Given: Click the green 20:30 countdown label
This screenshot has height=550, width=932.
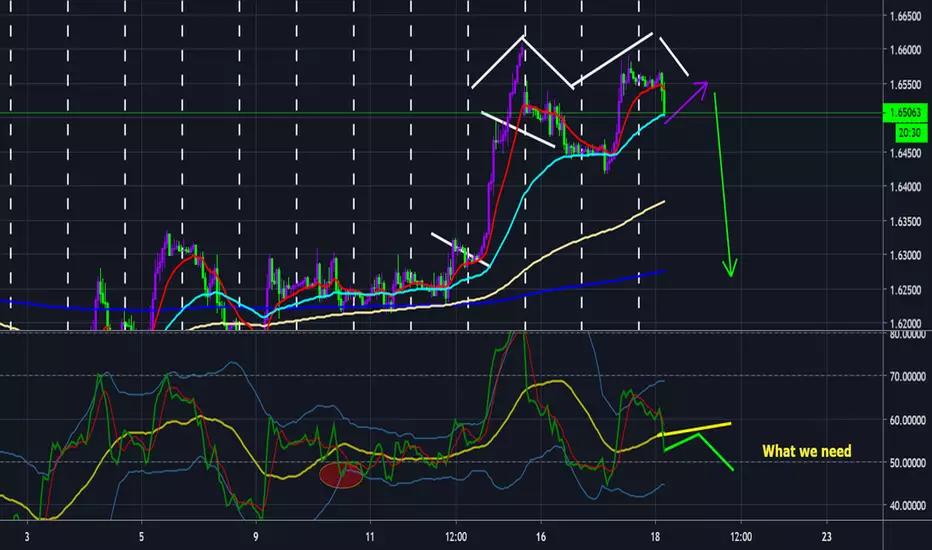Looking at the screenshot, I should point(911,133).
